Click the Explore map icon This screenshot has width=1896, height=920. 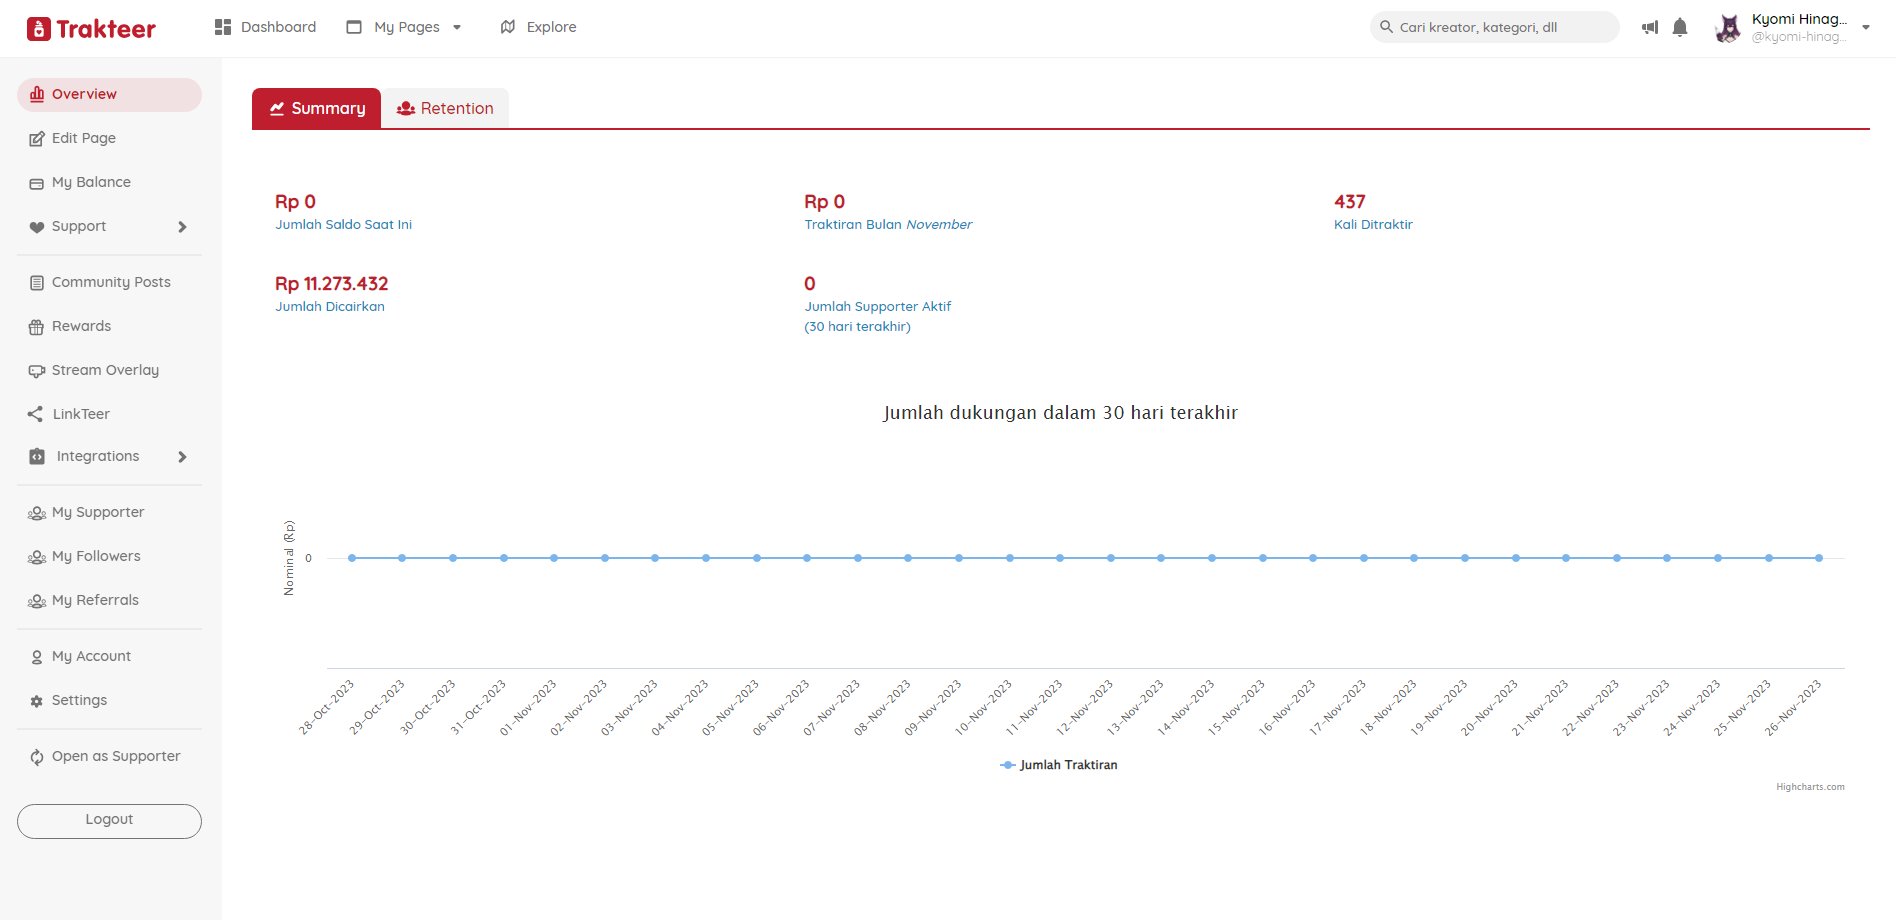point(508,27)
